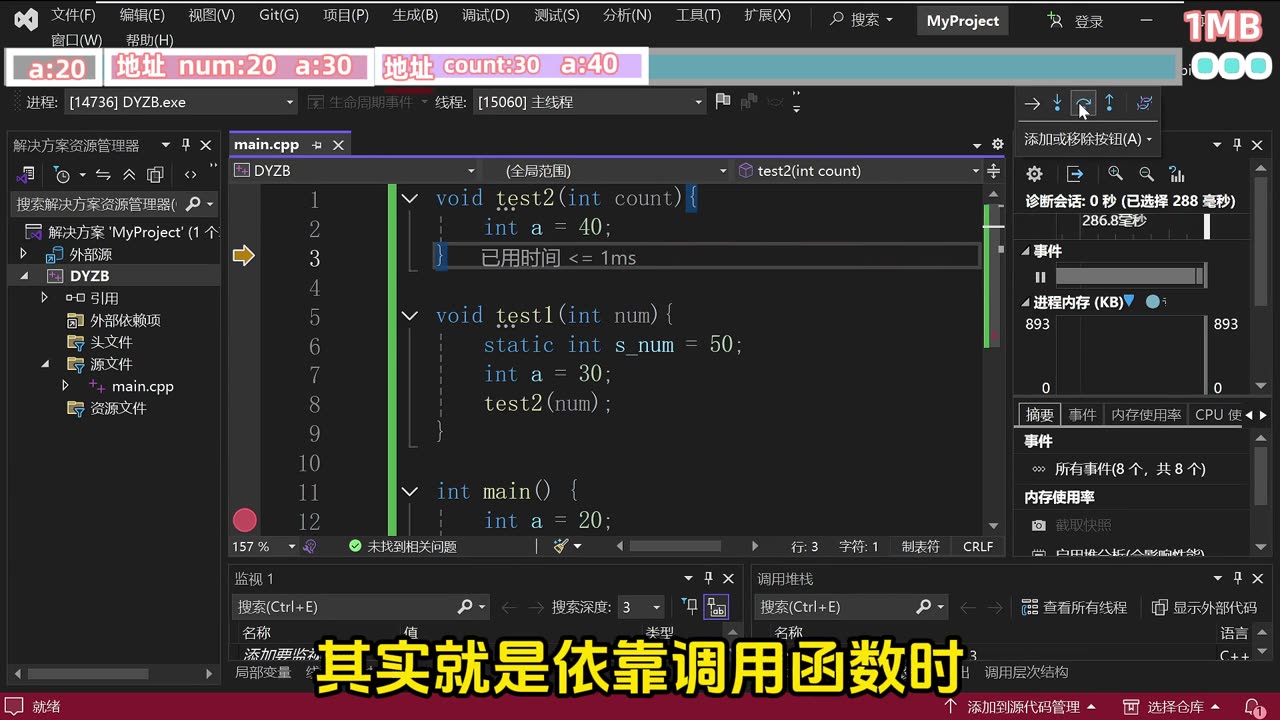Collapse the 源文件 folder node
1280x720 pixels.
click(44, 364)
